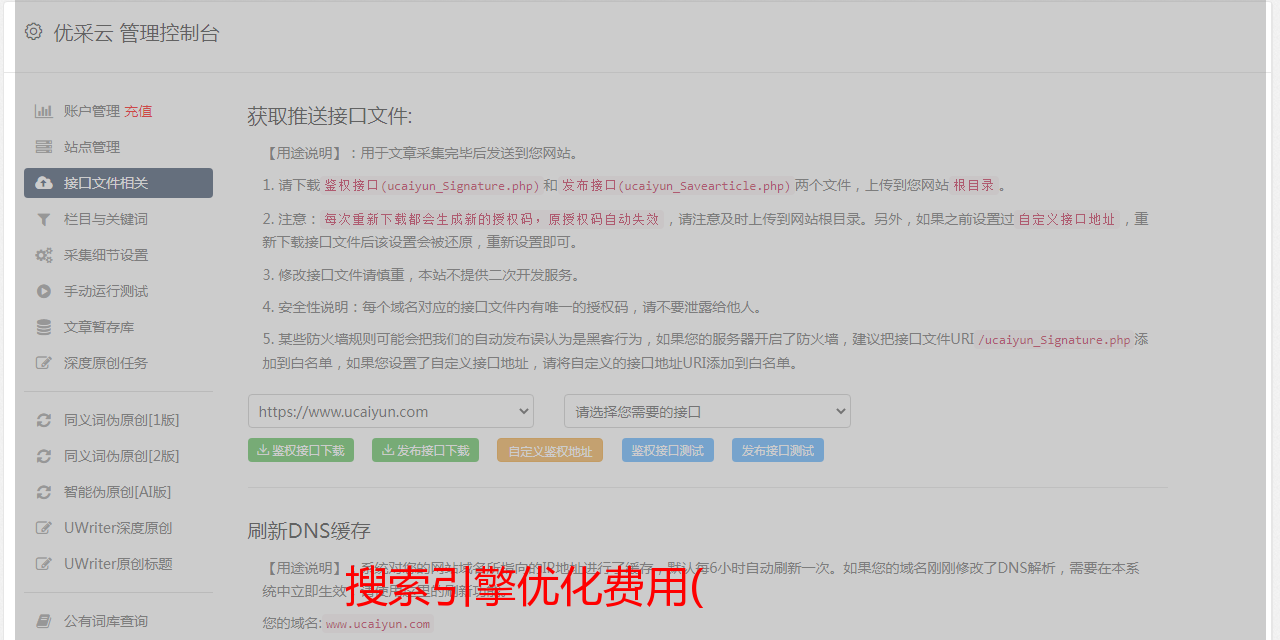1280x640 pixels.
Task: Click the red 充值 link
Action: (138, 111)
